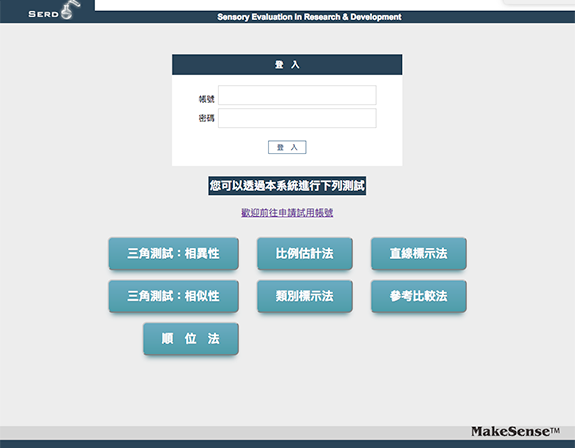Click the 登入 submit button
Screen dimensions: 575x448
click(x=287, y=147)
